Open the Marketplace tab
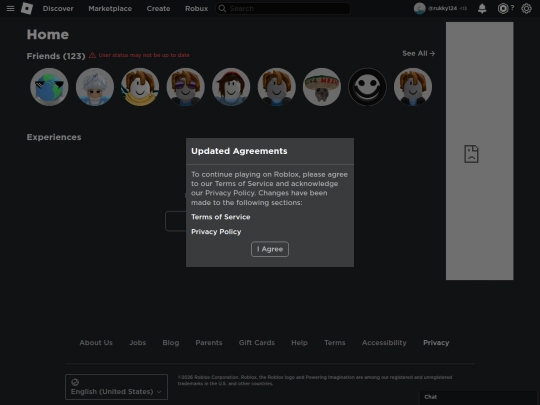Screen dimensions: 540x405 pos(110,8)
